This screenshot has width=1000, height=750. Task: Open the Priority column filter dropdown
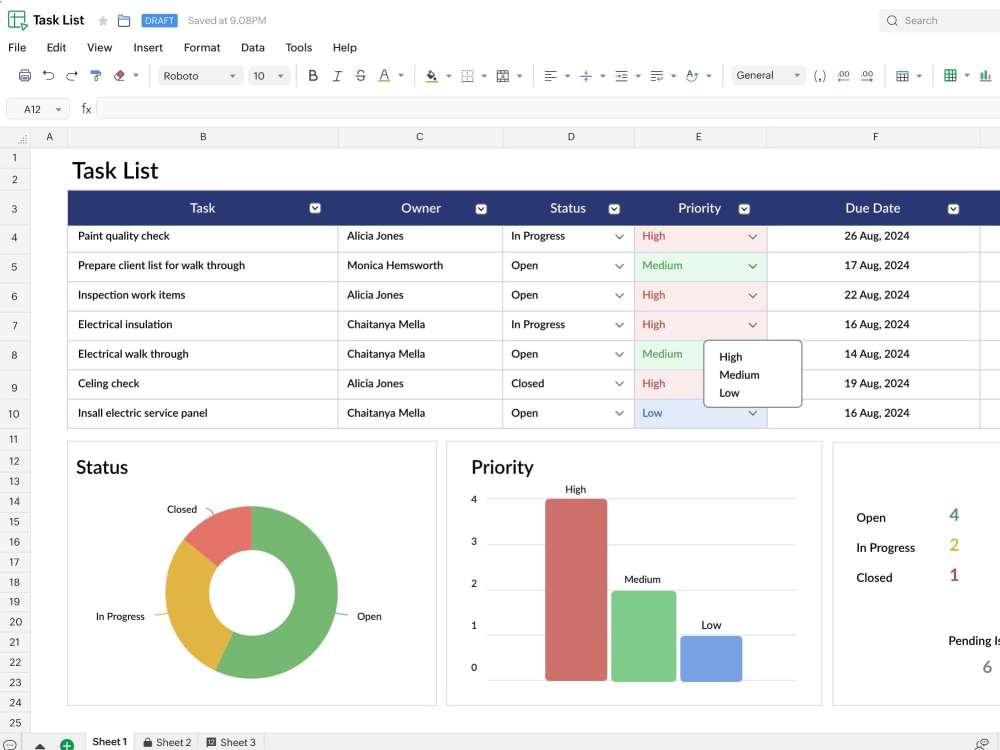744,209
